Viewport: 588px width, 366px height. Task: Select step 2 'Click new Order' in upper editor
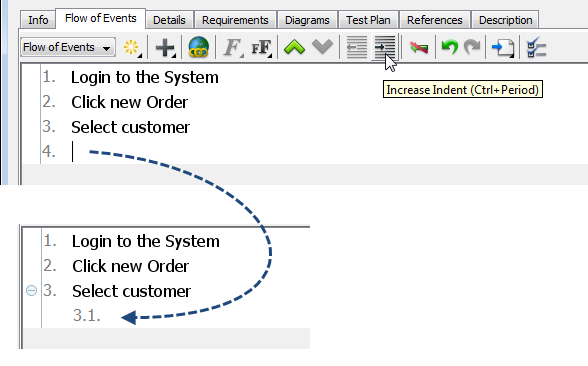click(x=129, y=102)
